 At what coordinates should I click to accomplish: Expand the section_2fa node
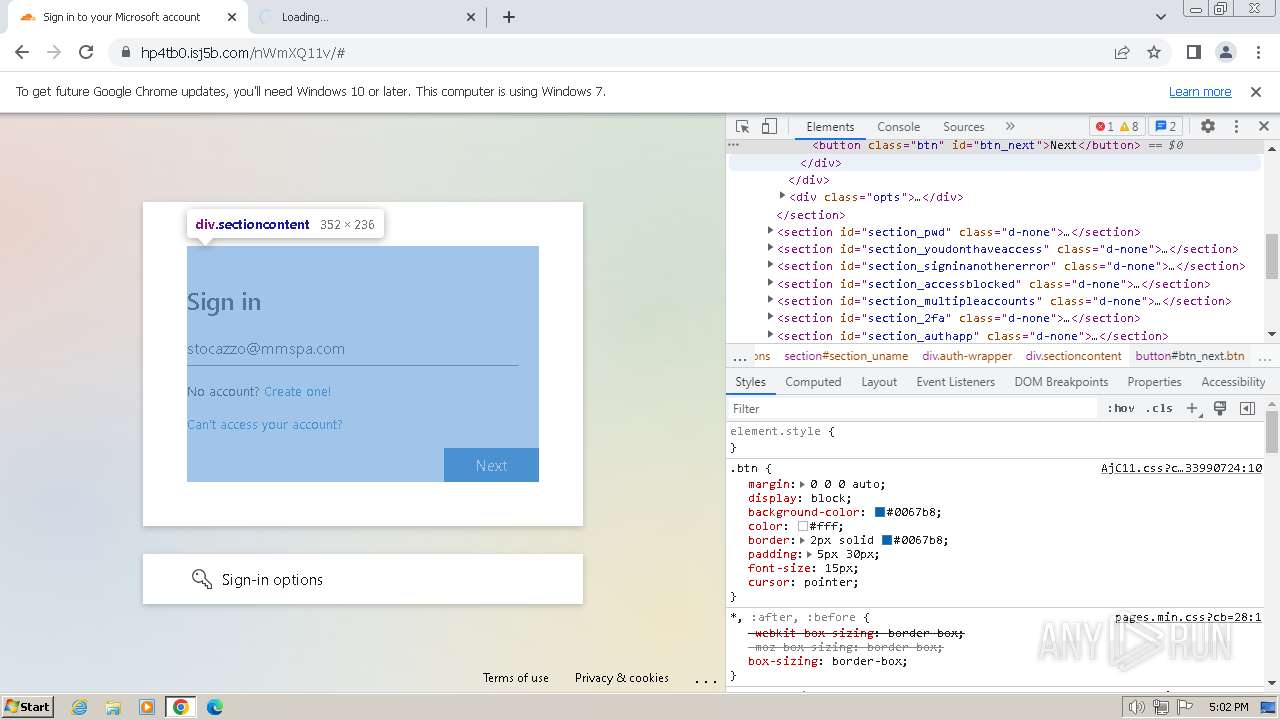coord(770,317)
